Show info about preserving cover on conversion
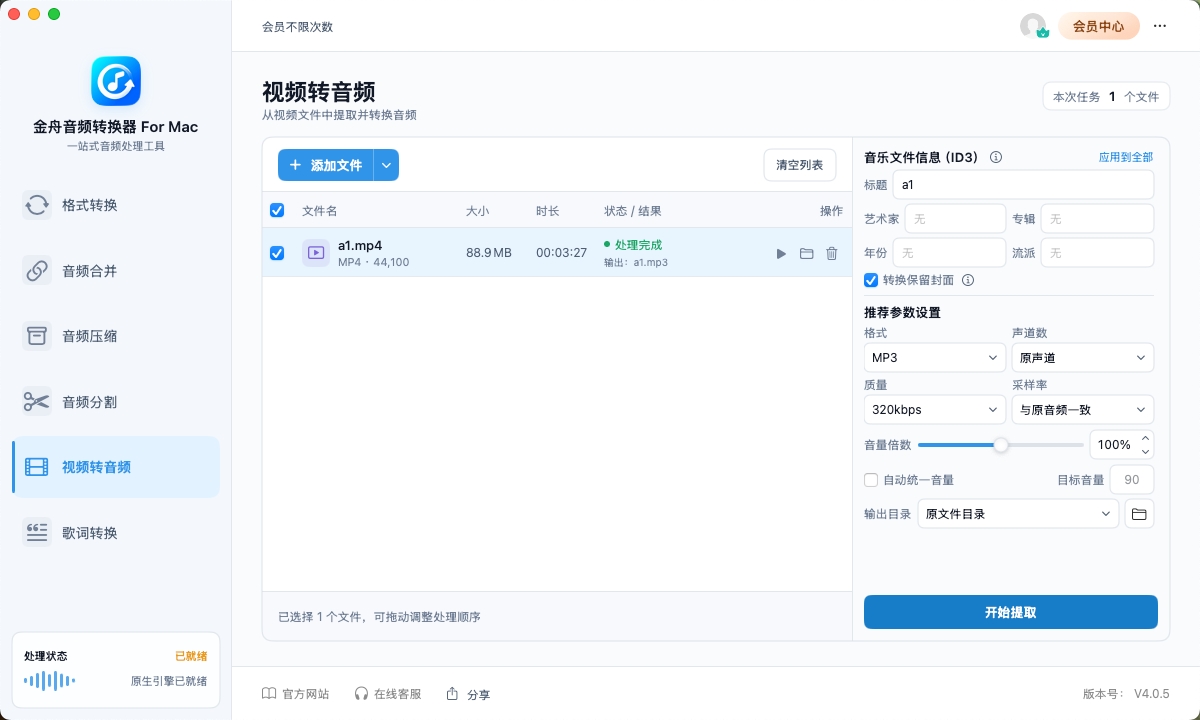The height and width of the screenshot is (720, 1200). pos(968,280)
